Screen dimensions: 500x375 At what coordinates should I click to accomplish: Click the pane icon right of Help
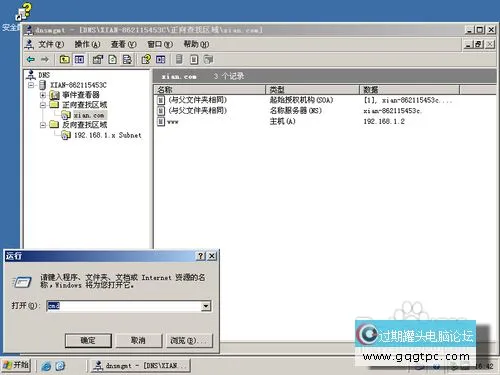[161, 60]
